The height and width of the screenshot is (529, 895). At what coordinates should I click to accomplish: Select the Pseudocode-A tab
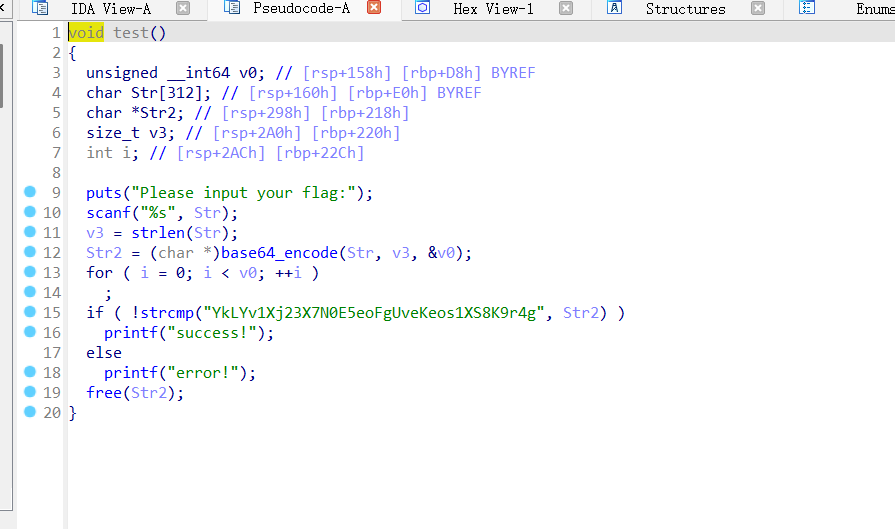[x=301, y=8]
